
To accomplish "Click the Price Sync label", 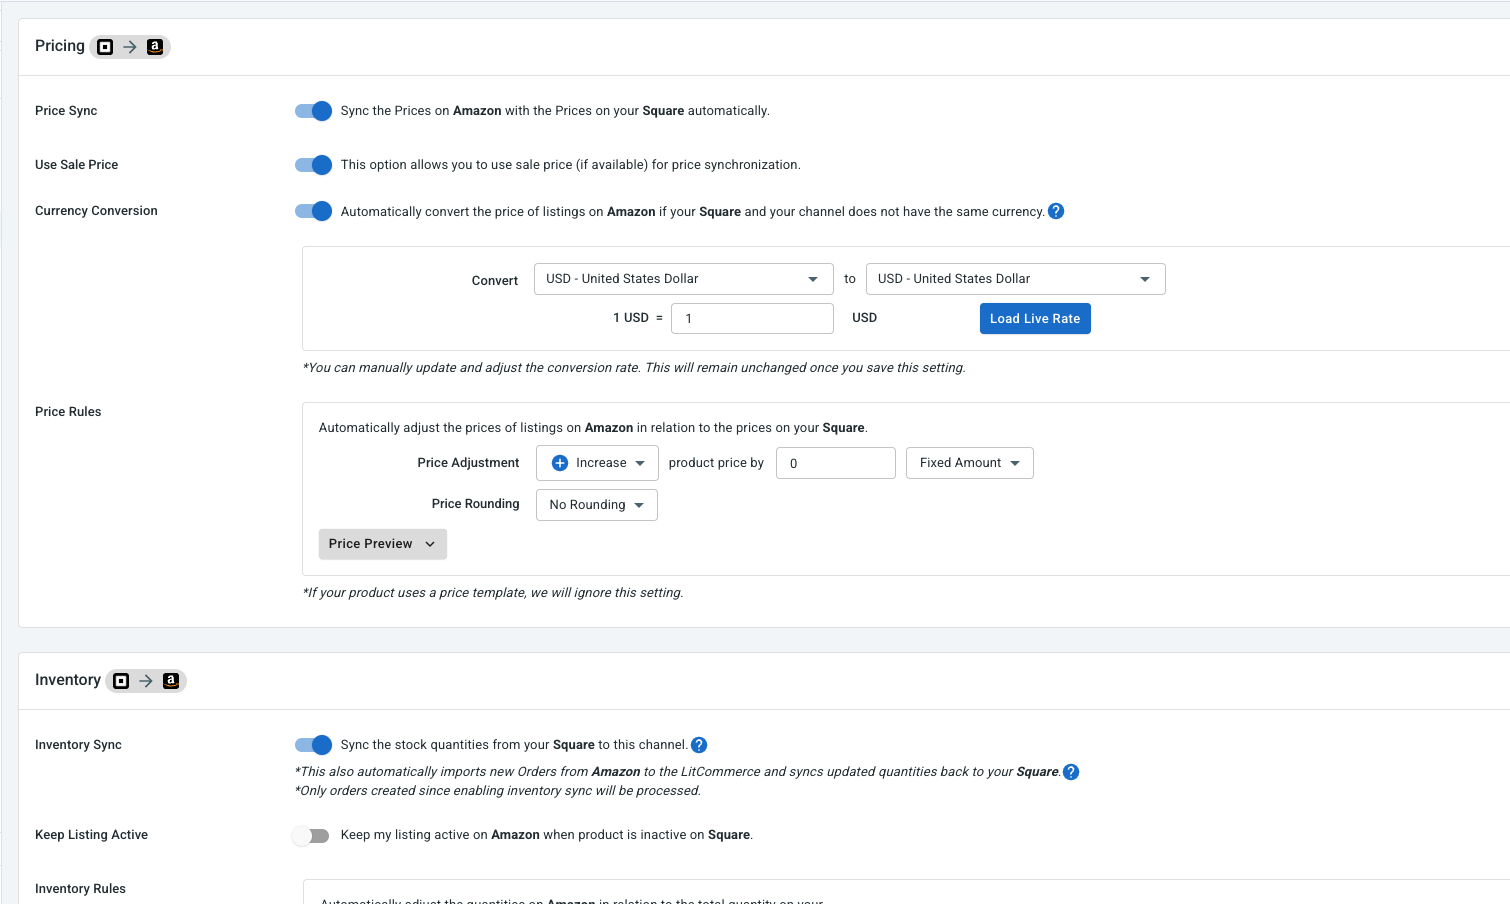I will coord(66,111).
